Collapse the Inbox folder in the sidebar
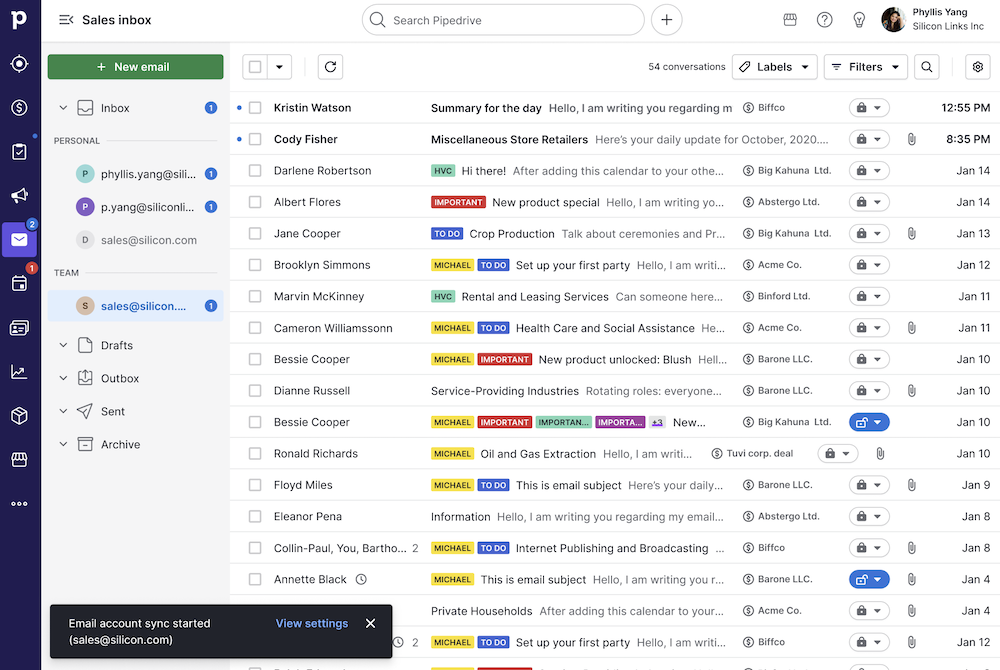The image size is (1000, 670). (x=62, y=107)
